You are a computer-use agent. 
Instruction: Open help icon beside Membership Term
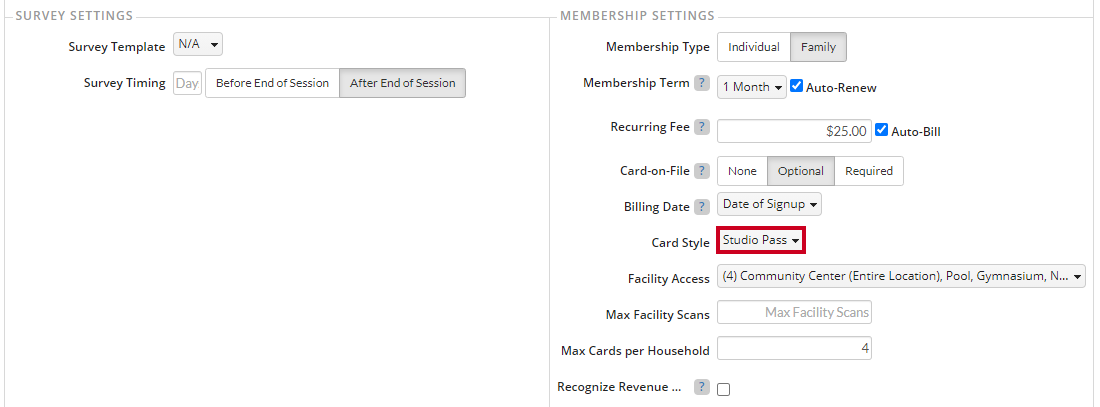(702, 84)
